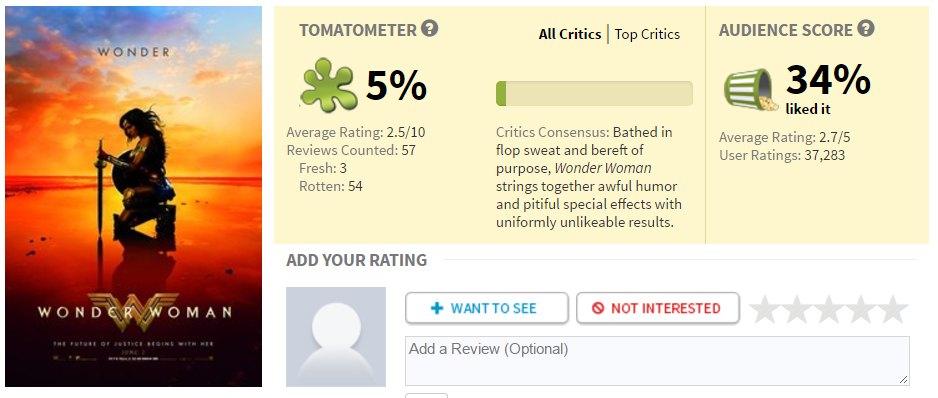938x398 pixels.
Task: Click the green rotten splat icon
Action: point(328,85)
